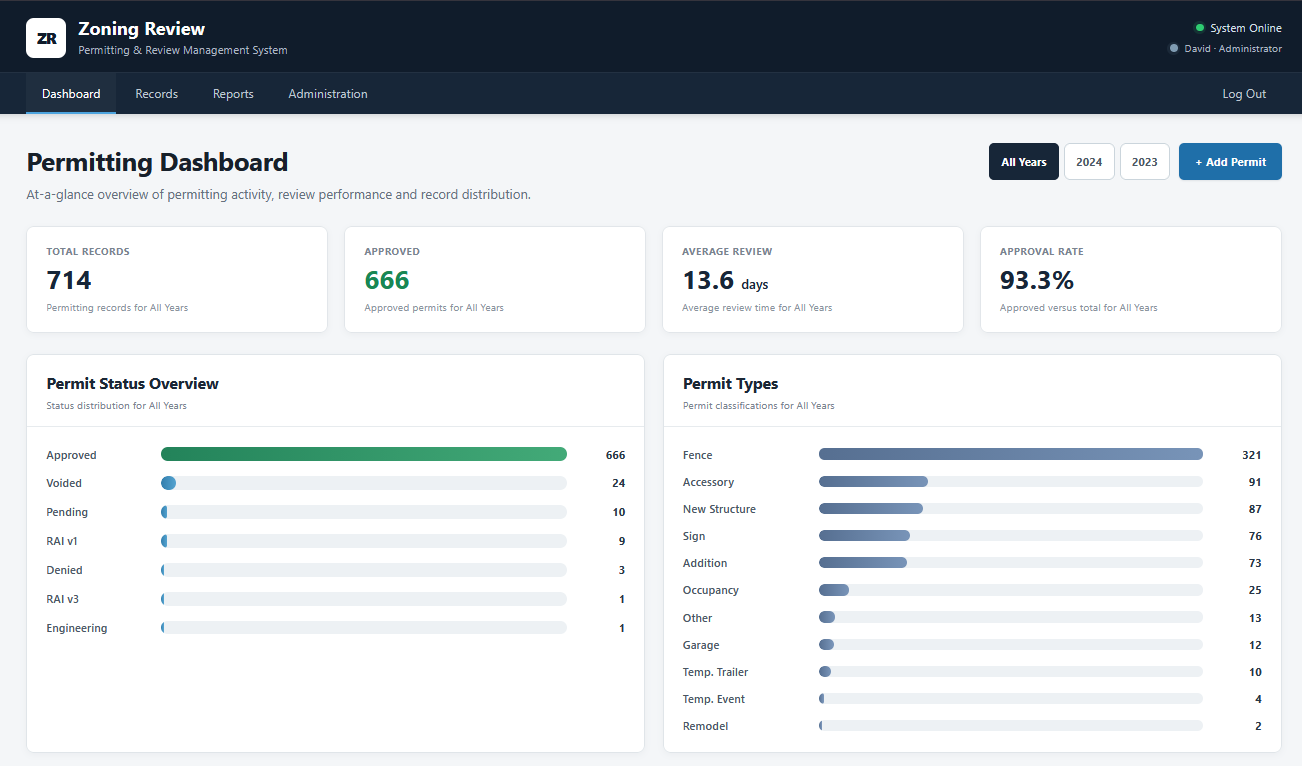The width and height of the screenshot is (1302, 766).
Task: Click the Log Out link
Action: (x=1244, y=94)
